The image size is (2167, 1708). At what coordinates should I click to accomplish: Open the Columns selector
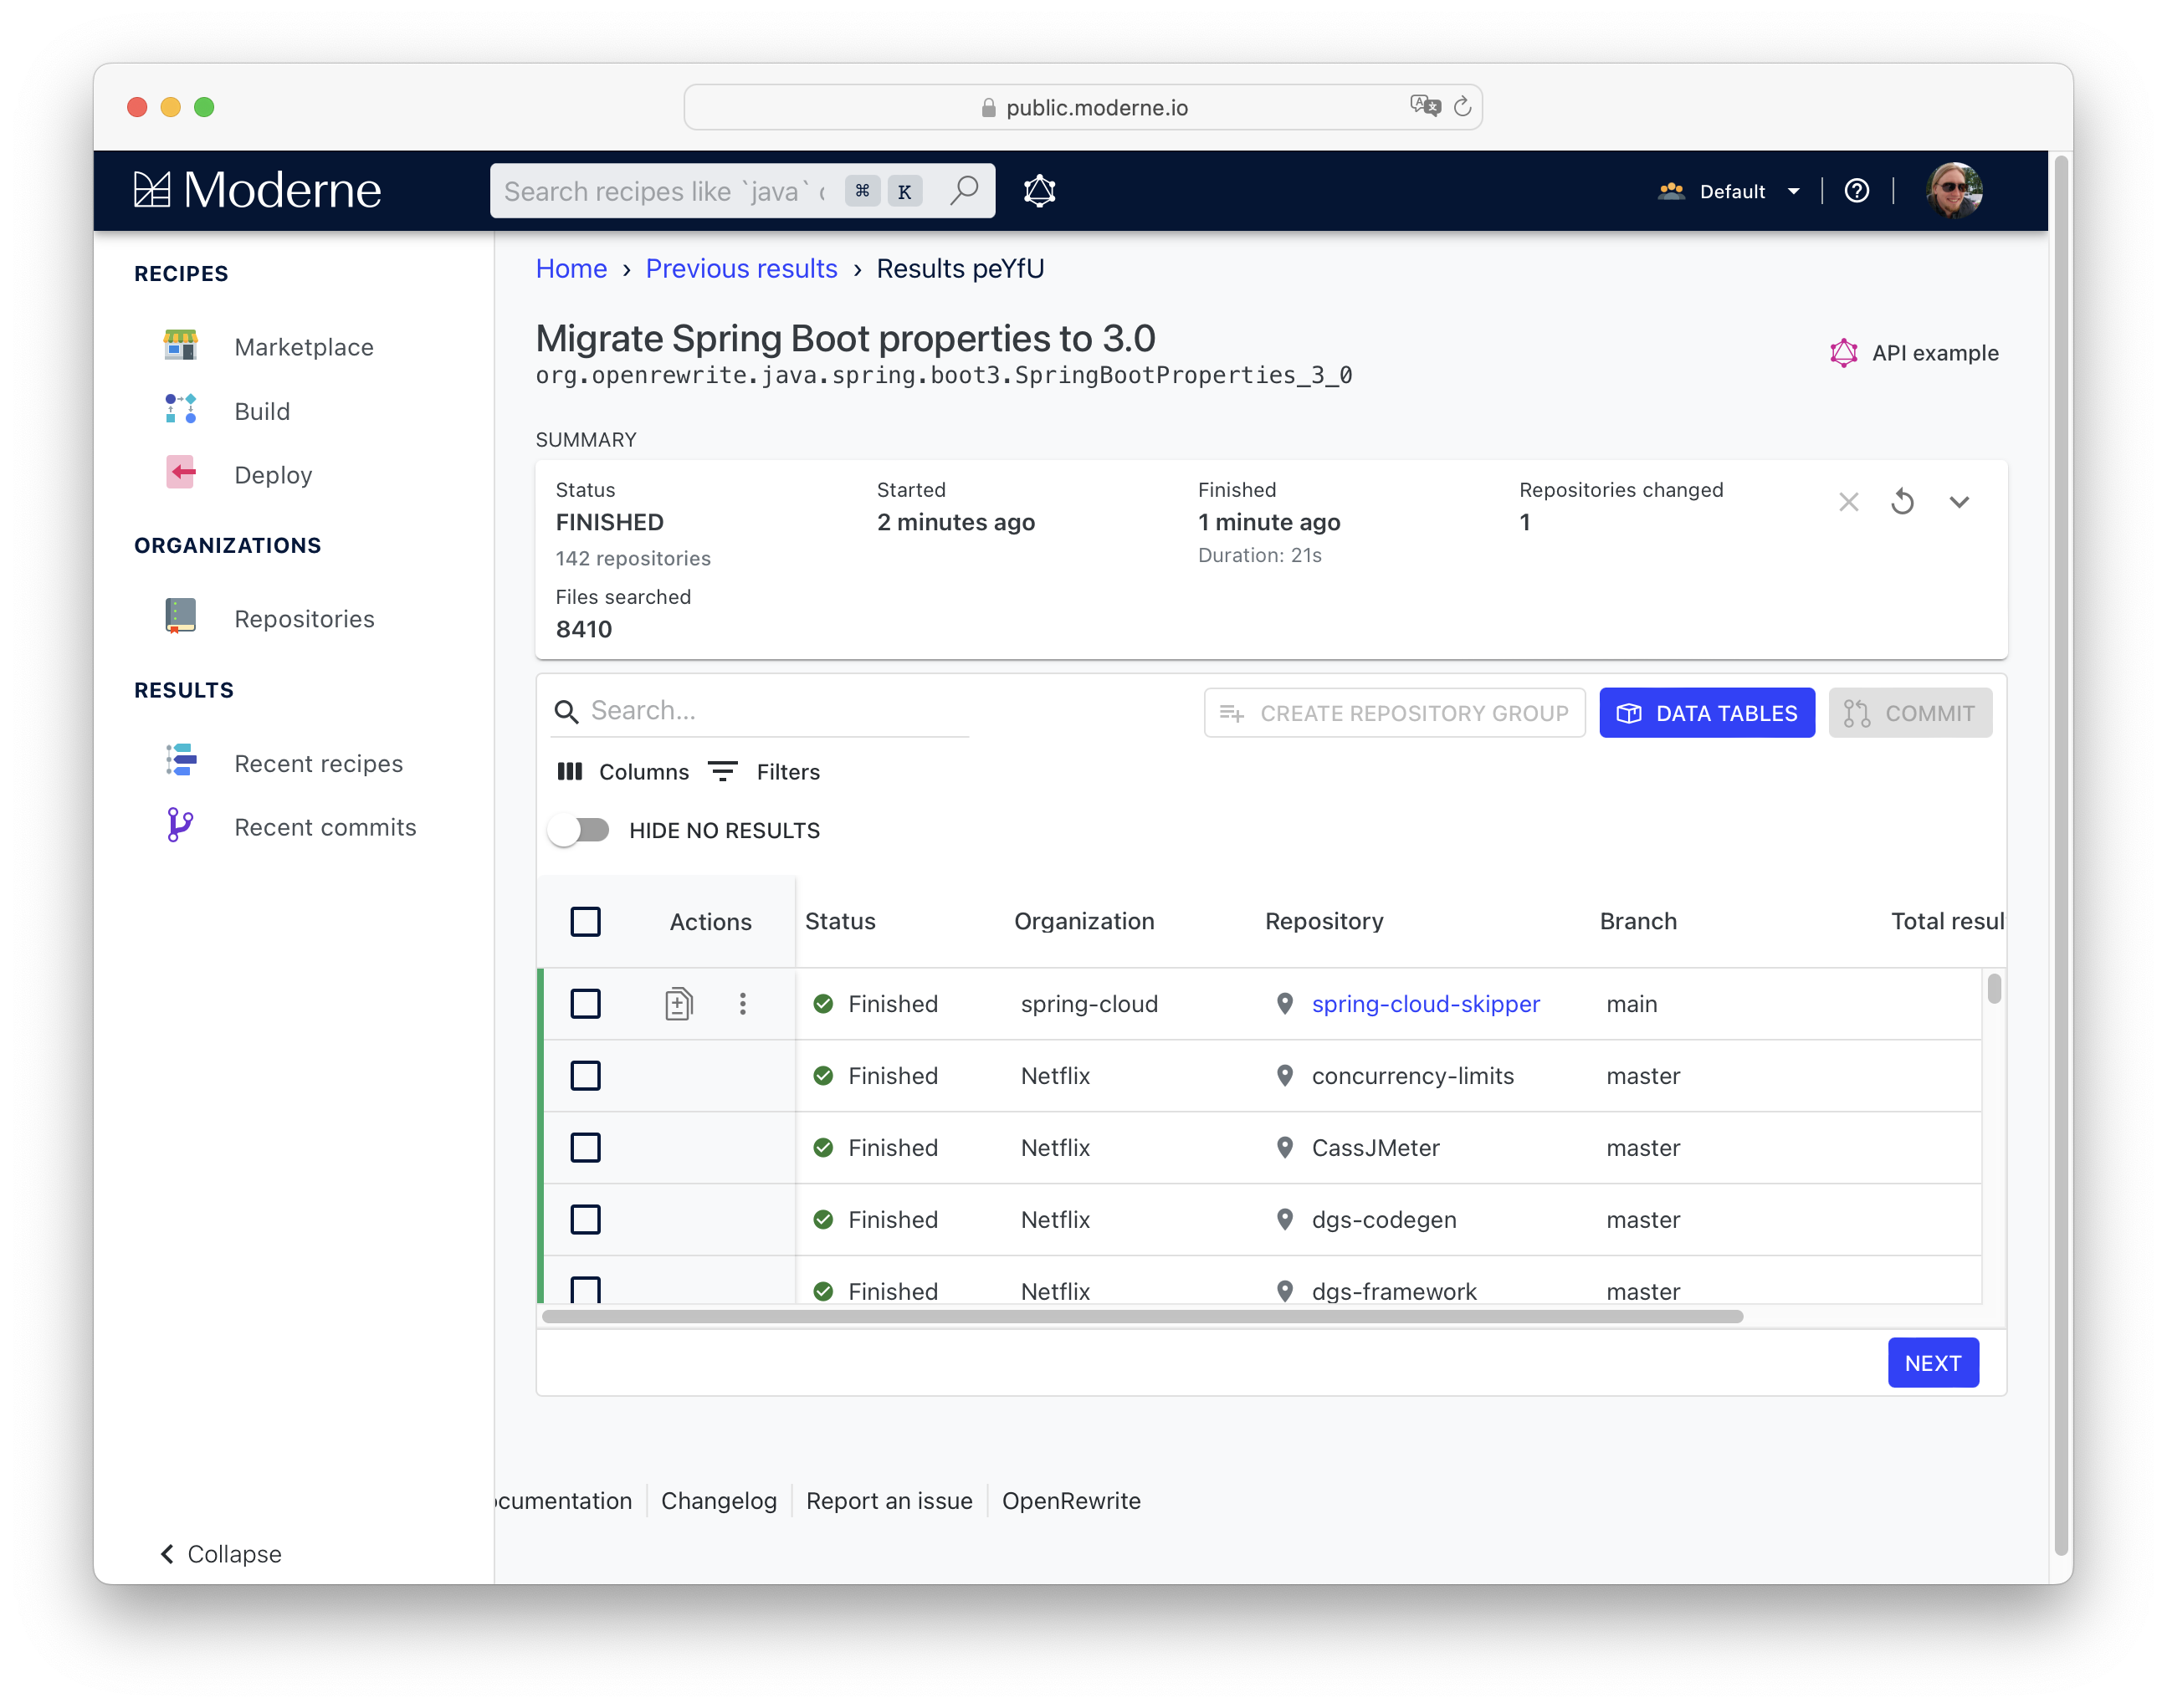pyautogui.click(x=623, y=771)
